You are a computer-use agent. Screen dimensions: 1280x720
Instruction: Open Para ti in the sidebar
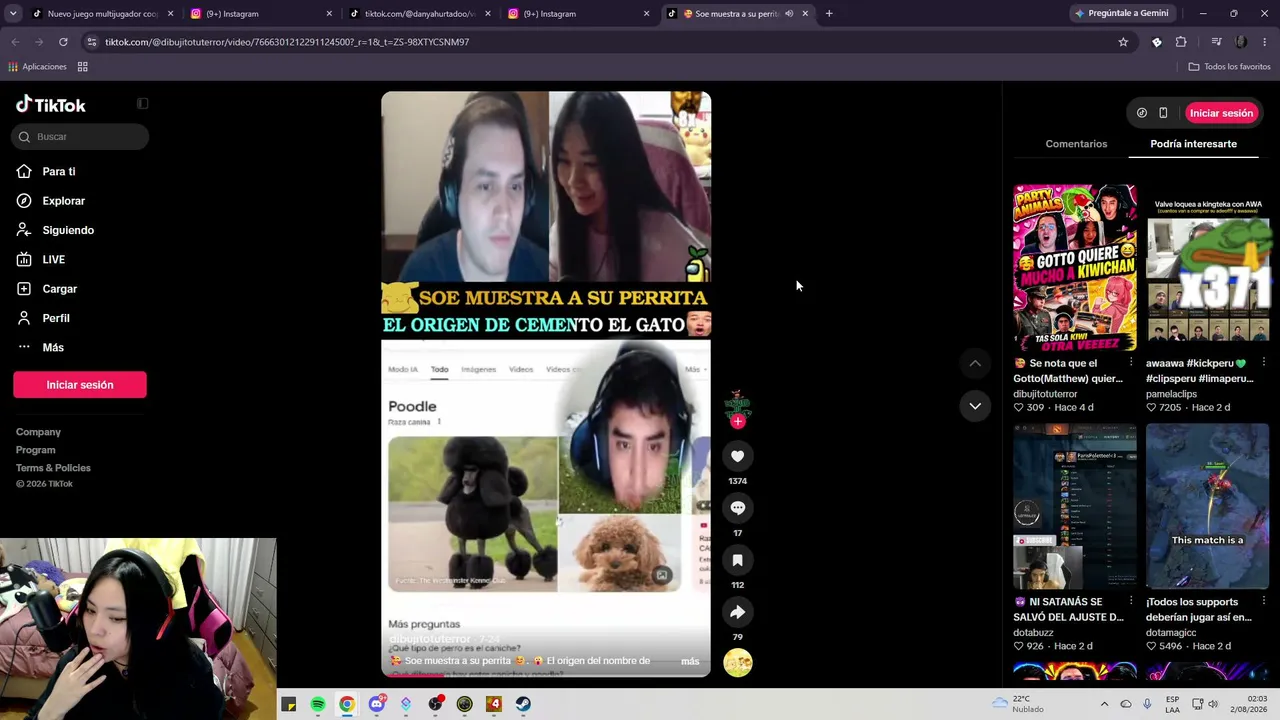point(59,172)
